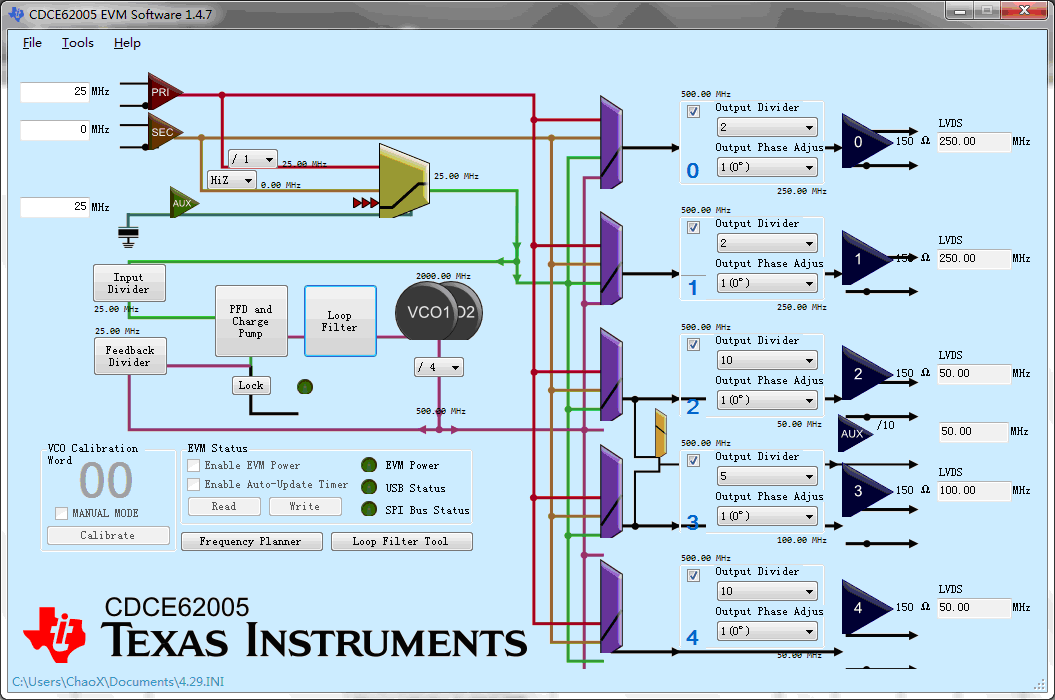Click the Feedback Divider block

(131, 356)
